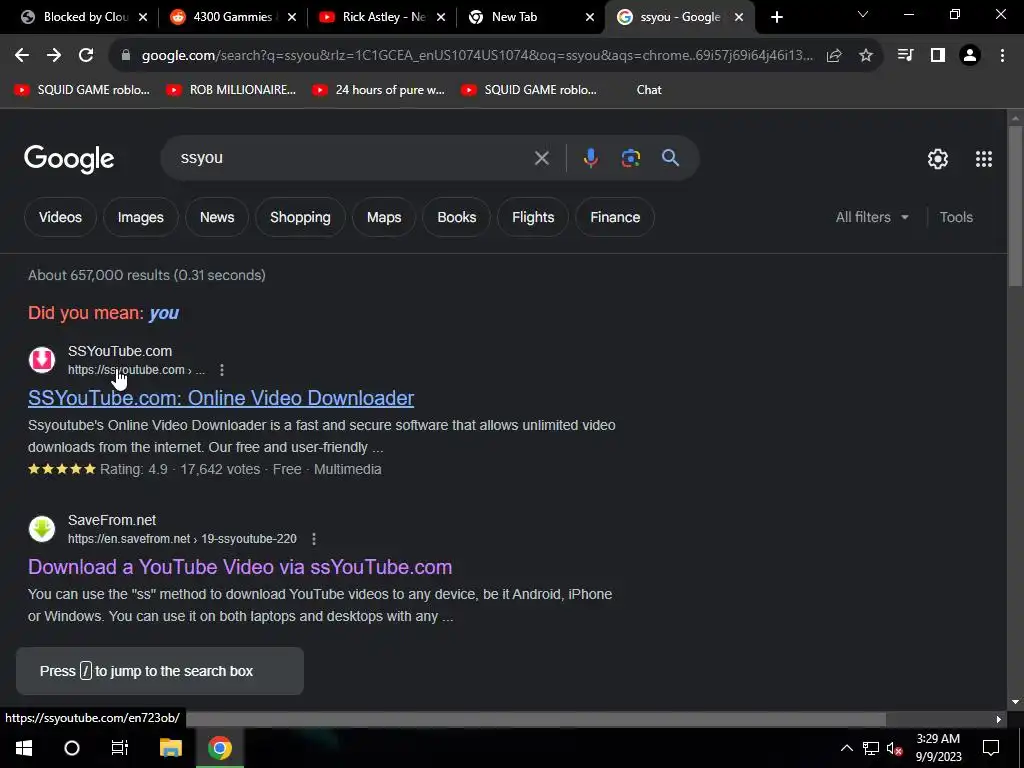Image resolution: width=1024 pixels, height=768 pixels.
Task: Open muted volume icon in tray
Action: [x=895, y=748]
